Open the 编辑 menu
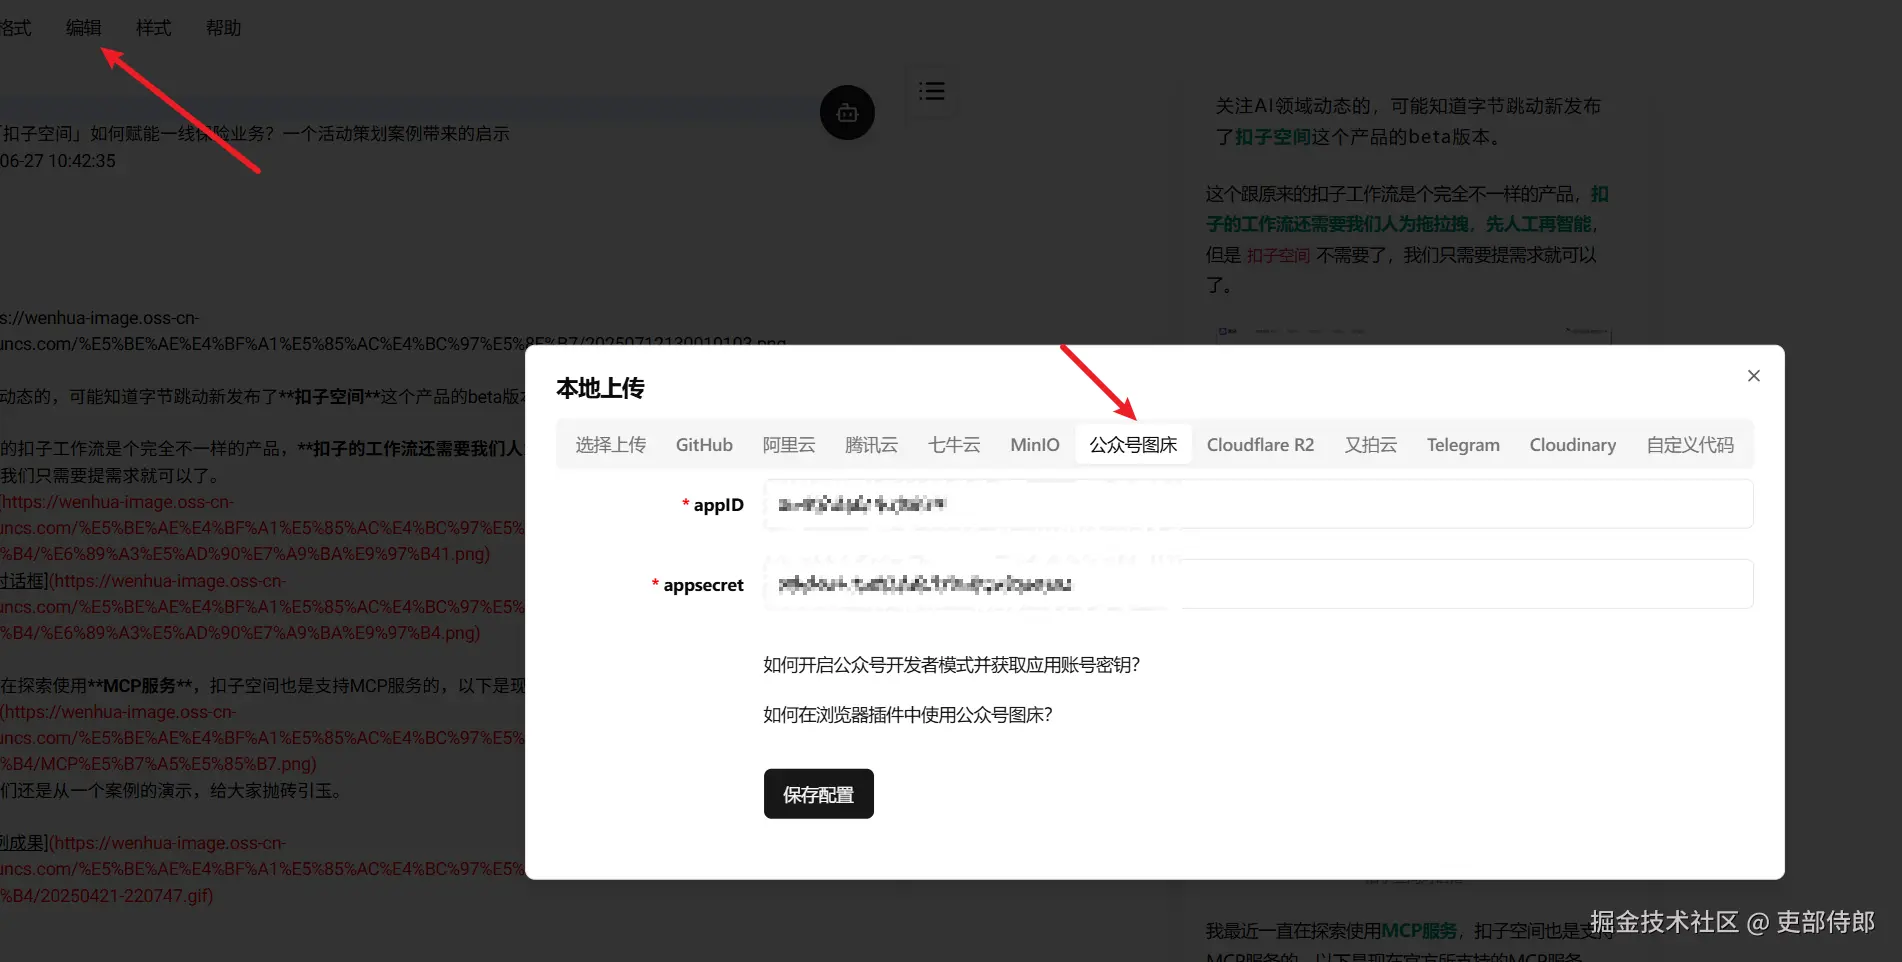This screenshot has width=1902, height=962. click(x=85, y=27)
